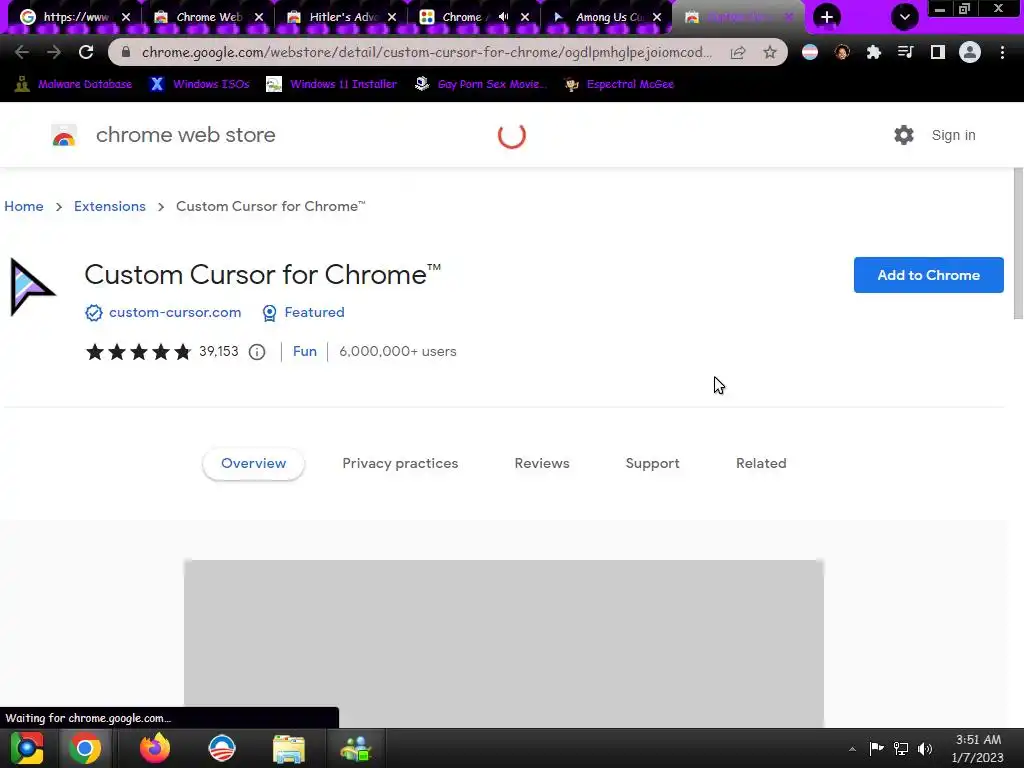Reload the current page
Image resolution: width=1024 pixels, height=768 pixels.
(86, 52)
